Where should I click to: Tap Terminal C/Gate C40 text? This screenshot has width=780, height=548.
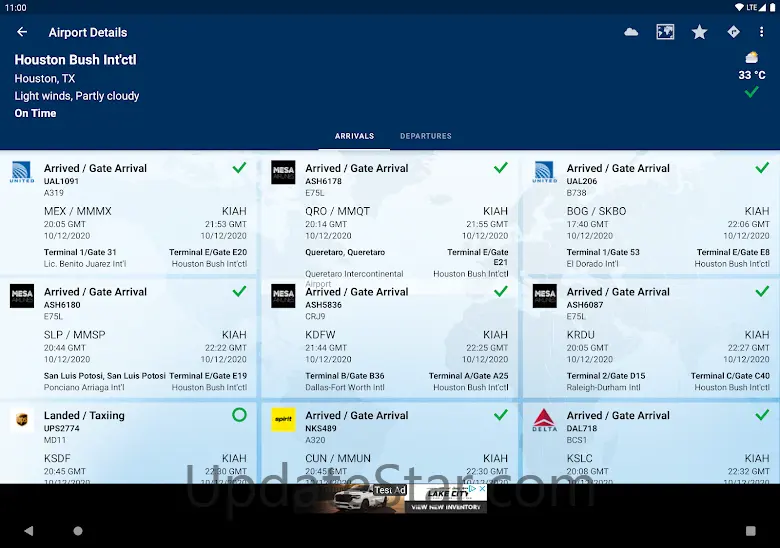coord(730,376)
